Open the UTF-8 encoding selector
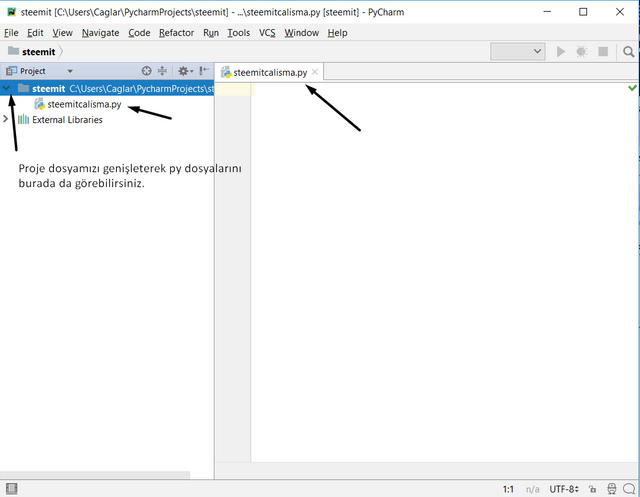Image resolution: width=640 pixels, height=497 pixels. tap(564, 489)
